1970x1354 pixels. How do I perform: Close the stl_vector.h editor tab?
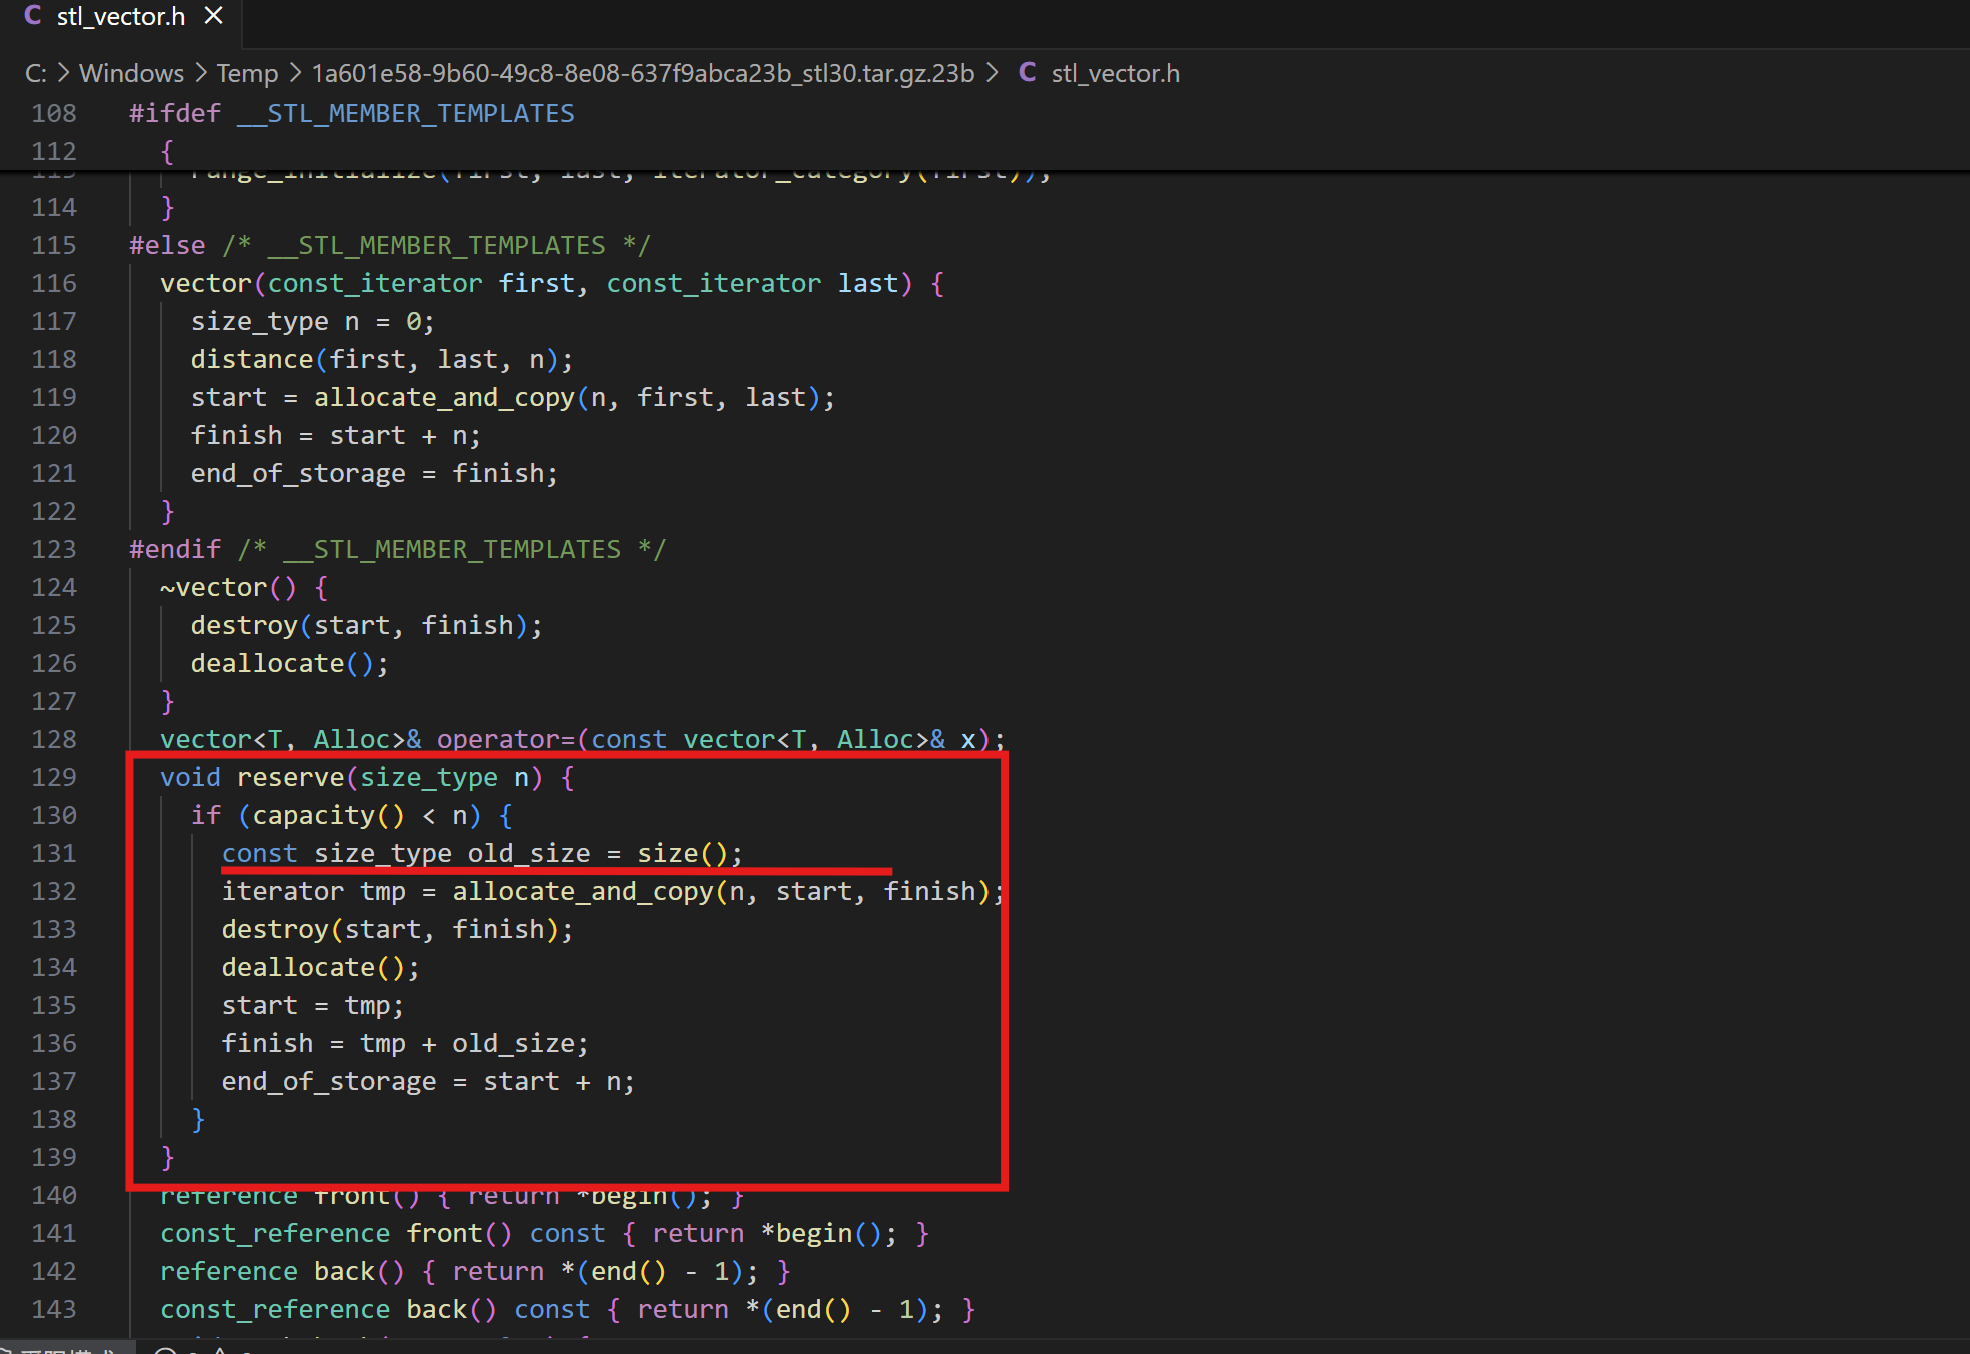click(213, 16)
